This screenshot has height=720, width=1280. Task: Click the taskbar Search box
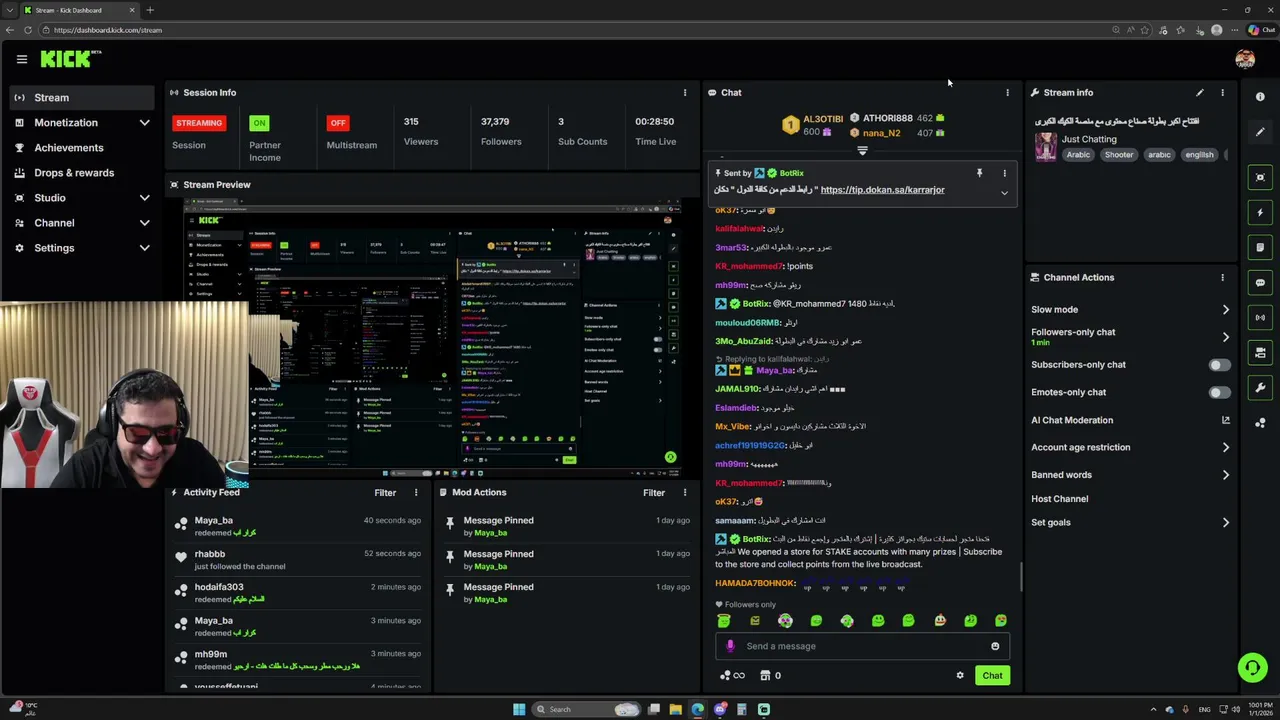585,709
